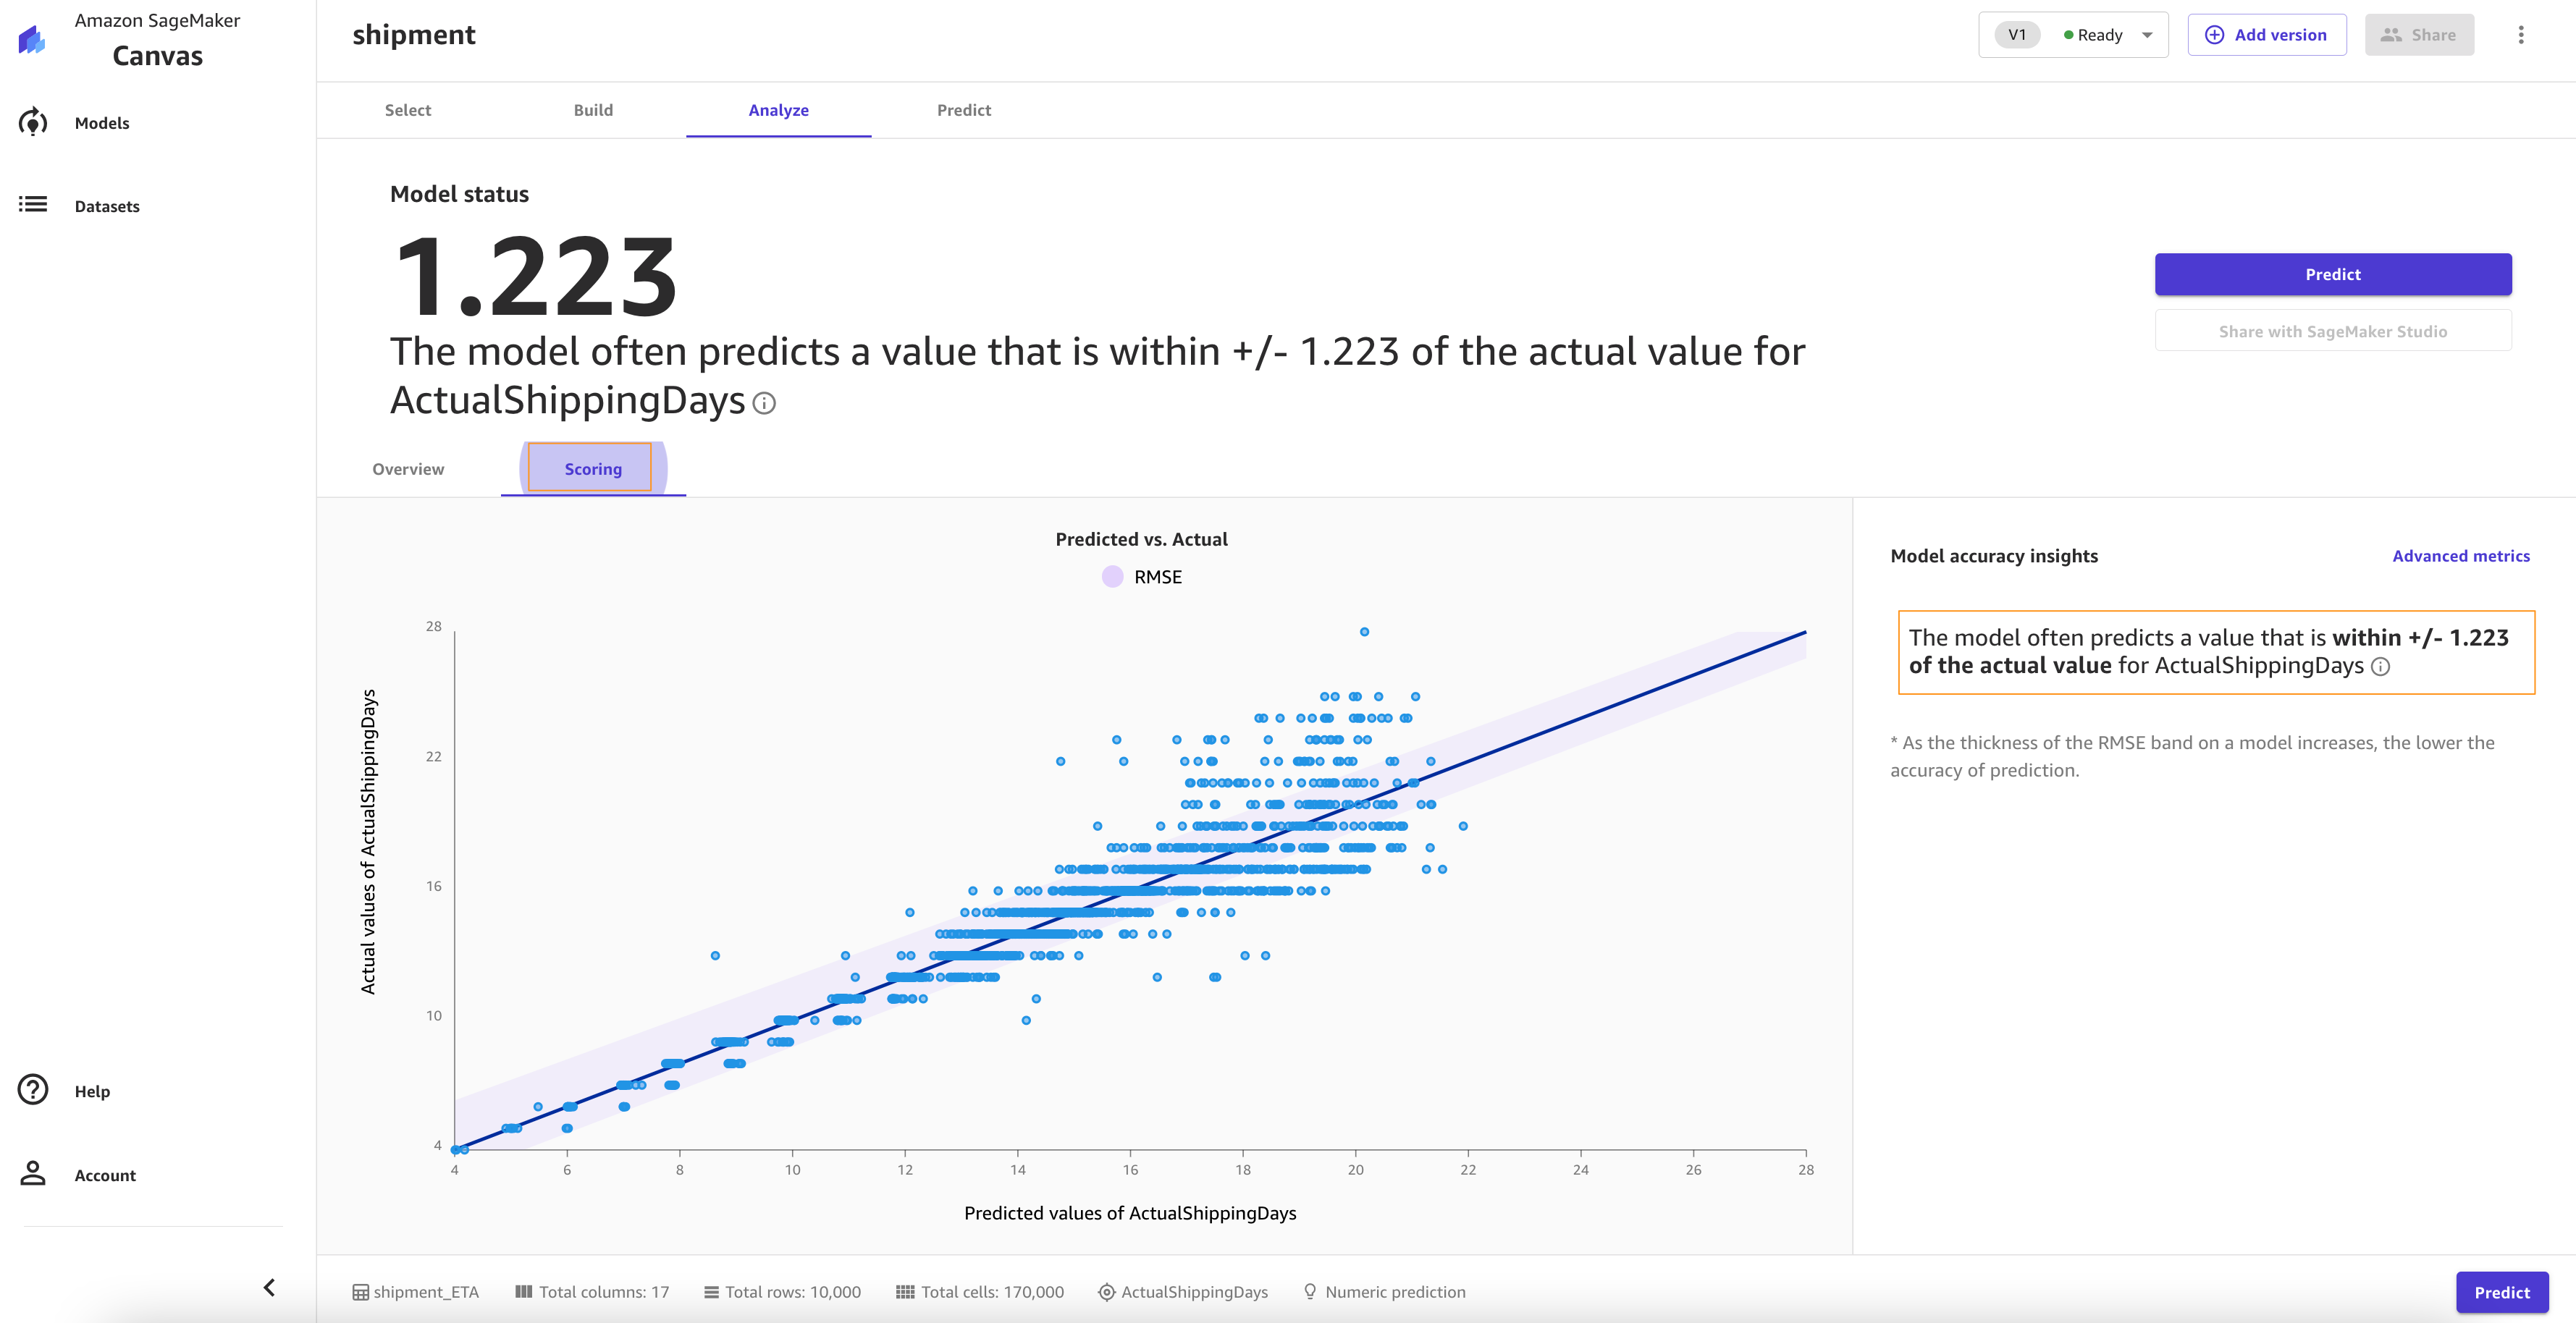Click the Help question mark icon
Screen dimensions: 2576x1323
pos(33,1090)
